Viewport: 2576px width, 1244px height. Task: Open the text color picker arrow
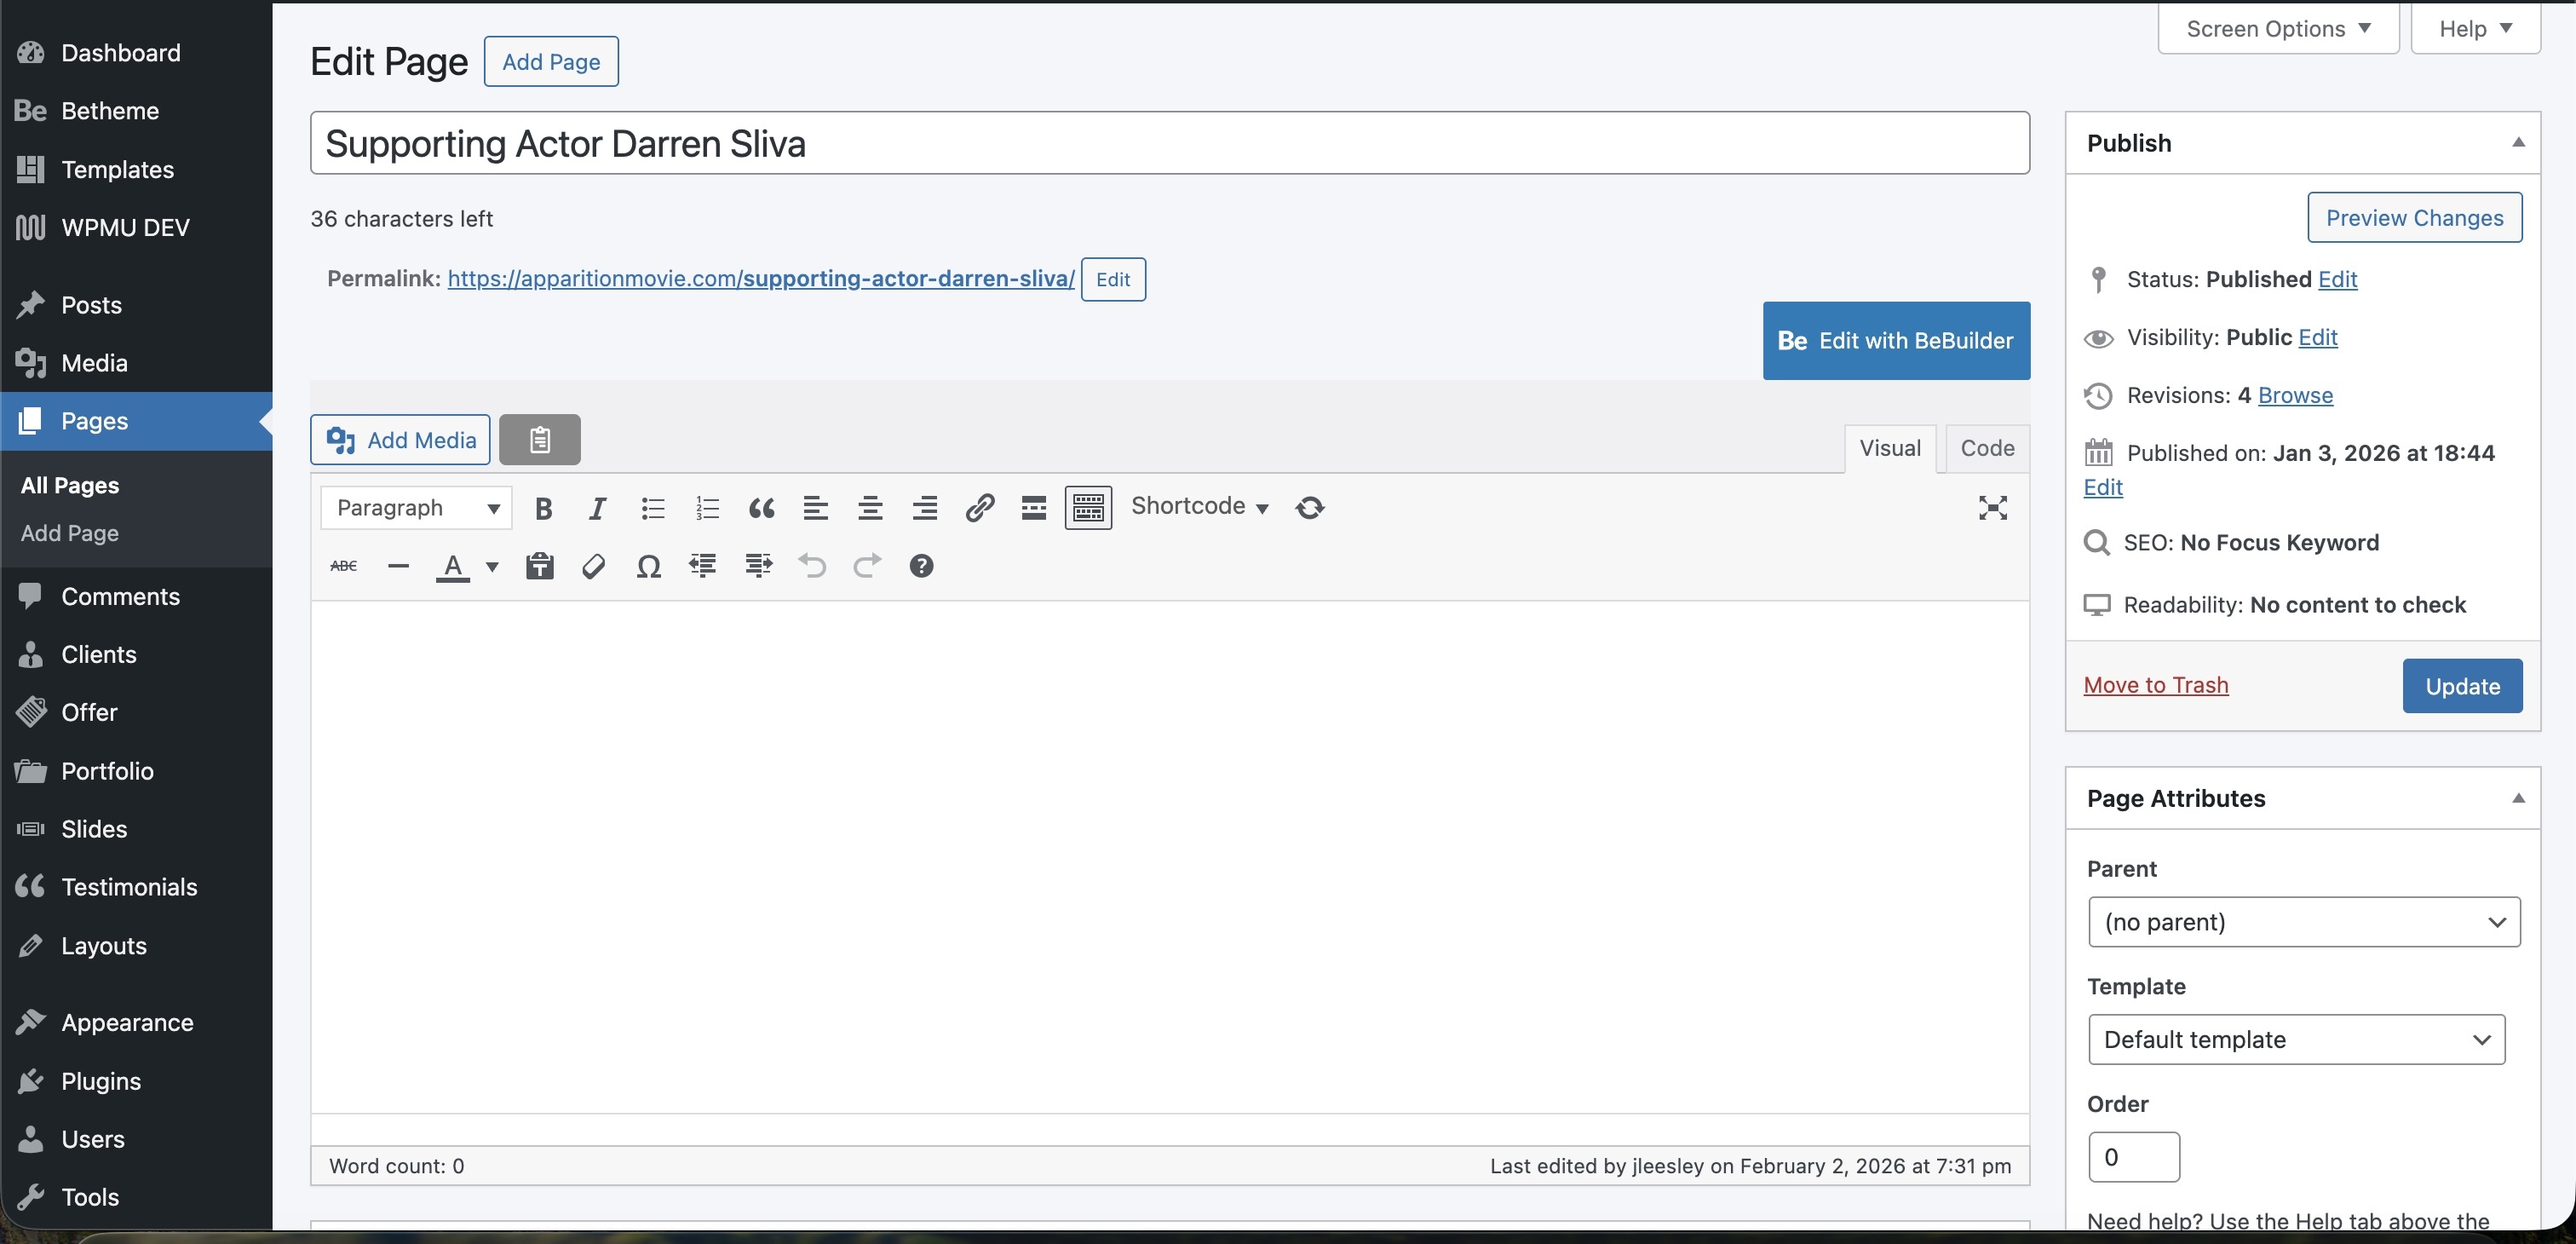point(492,567)
